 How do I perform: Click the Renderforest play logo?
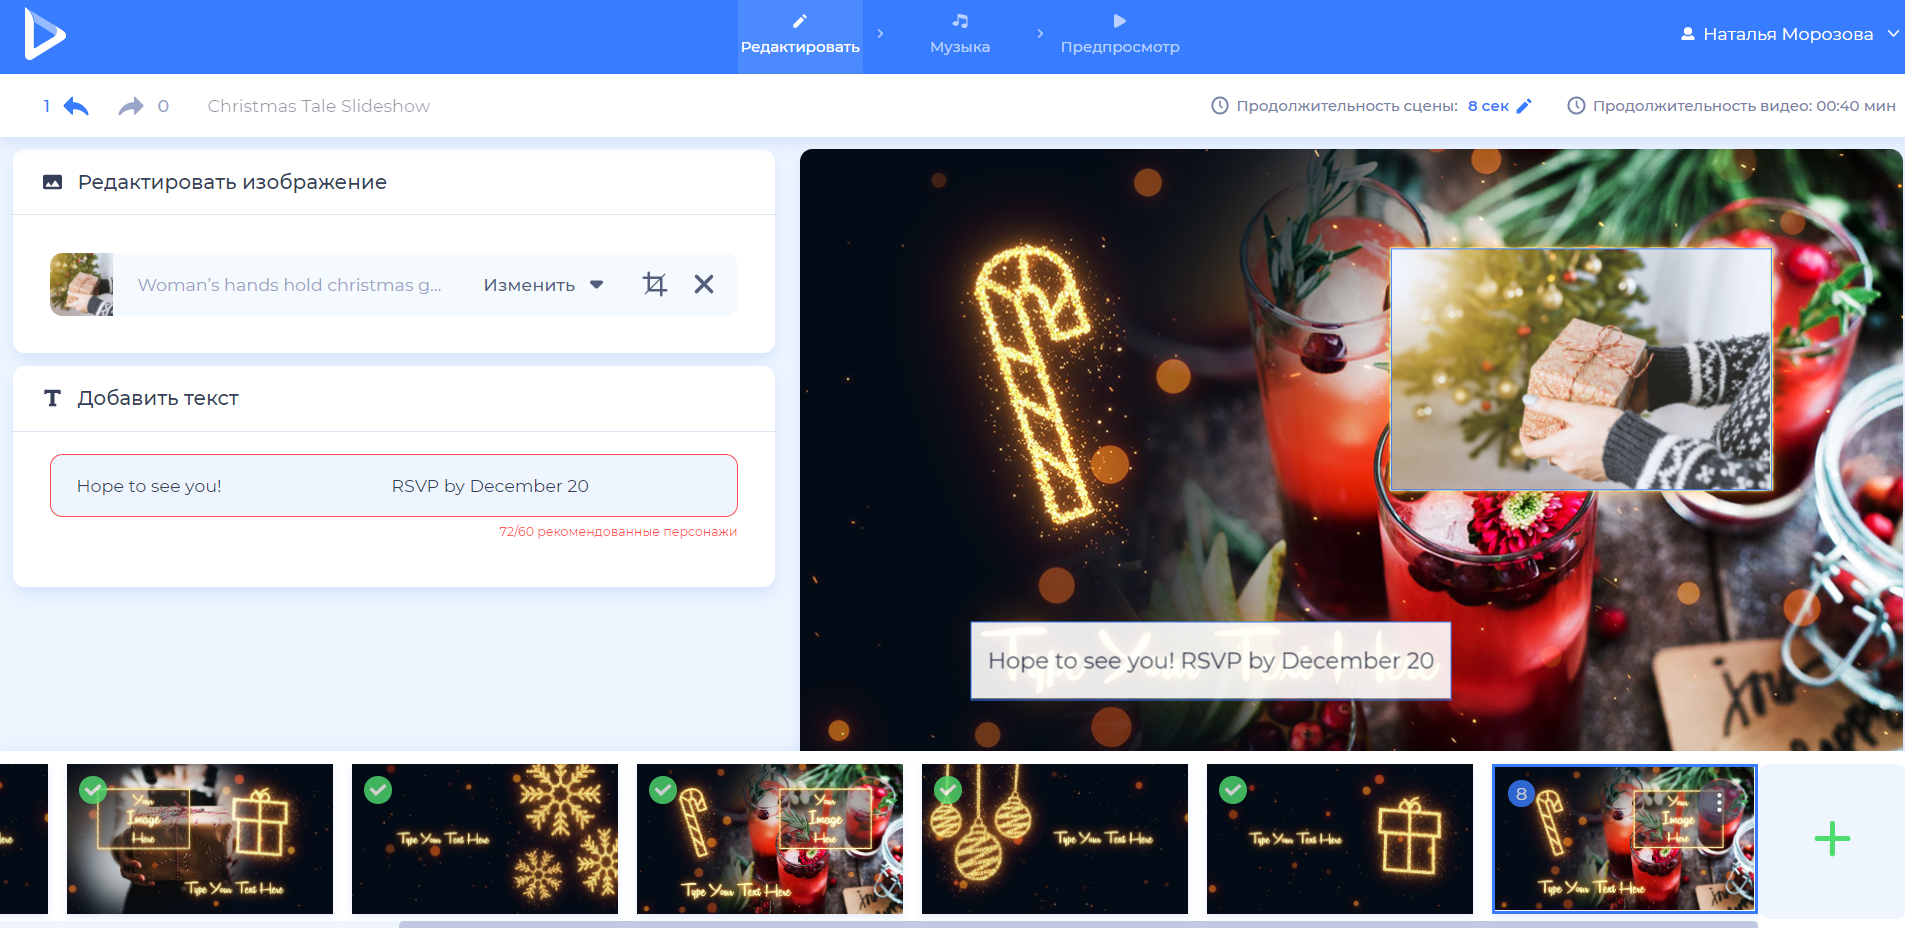[x=45, y=34]
